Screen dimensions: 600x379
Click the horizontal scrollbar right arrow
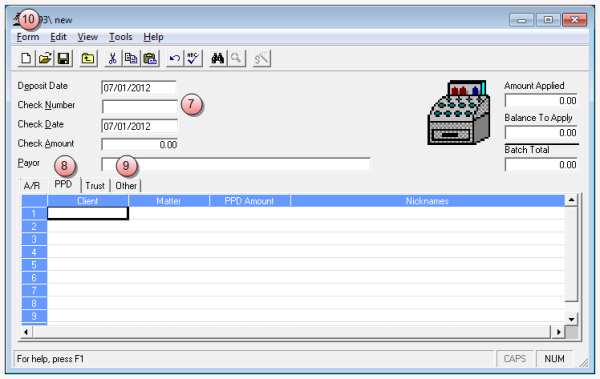[x=559, y=332]
